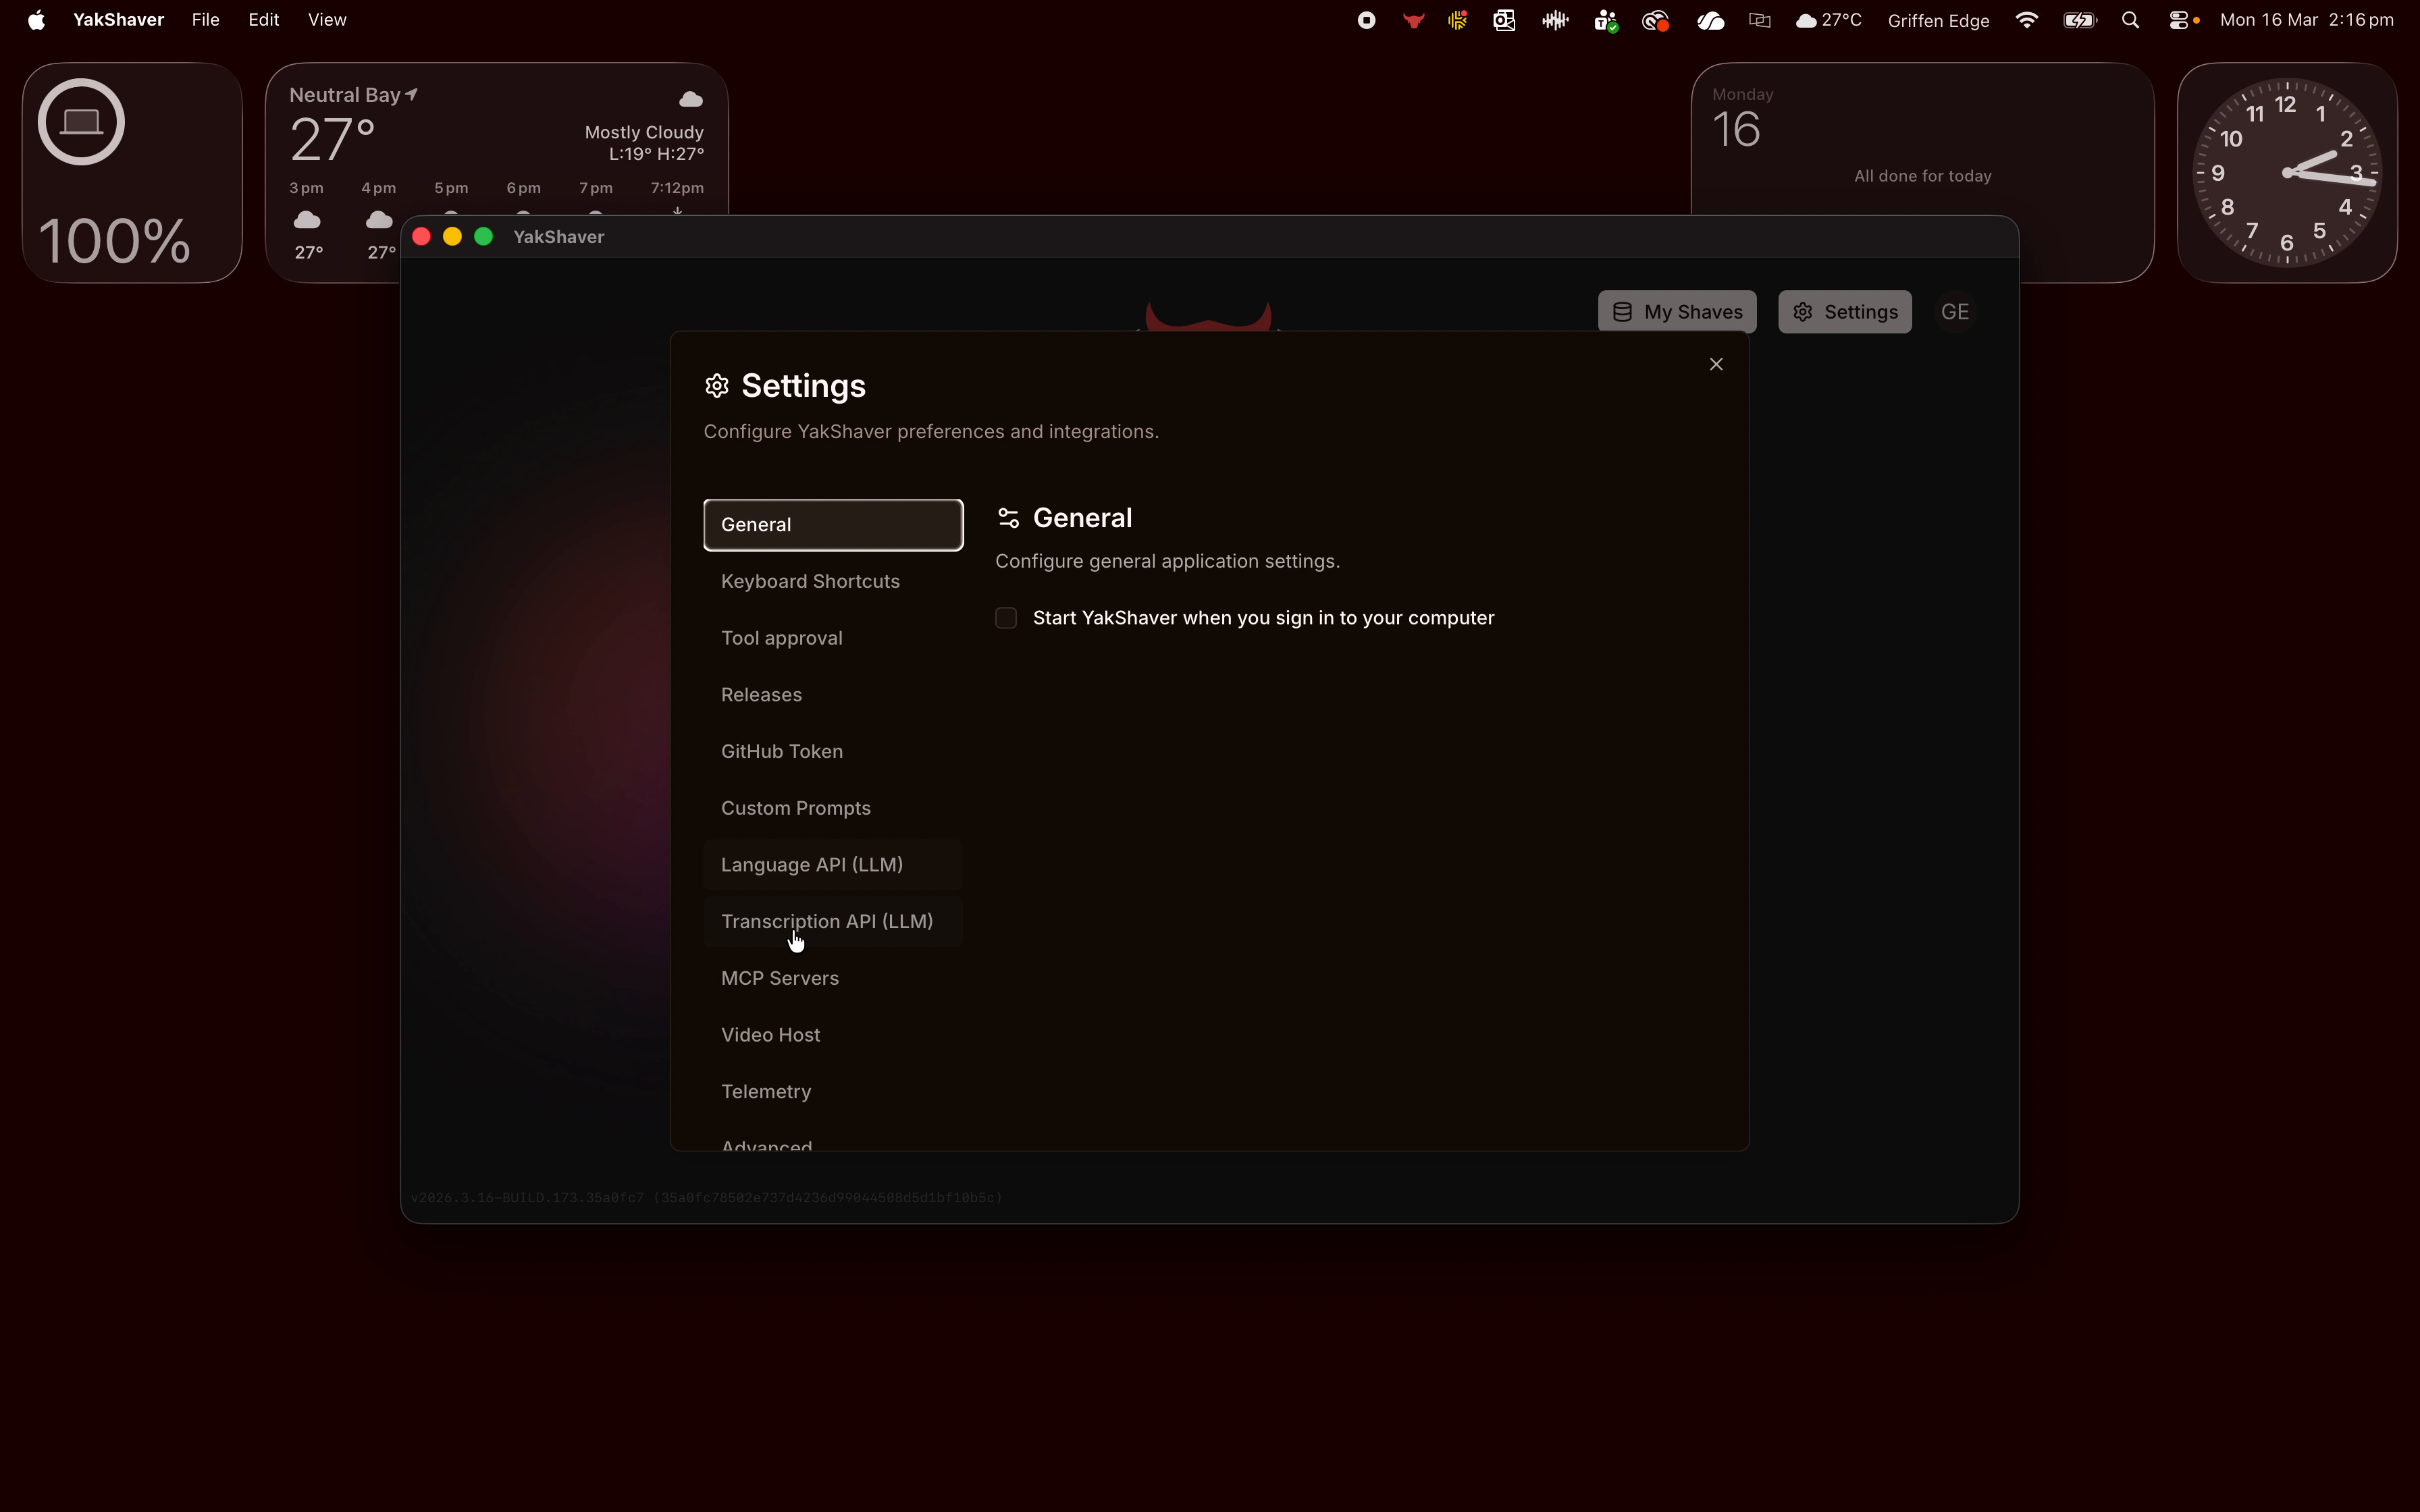Click the Settings button in header
The height and width of the screenshot is (1512, 2420).
click(x=1845, y=312)
